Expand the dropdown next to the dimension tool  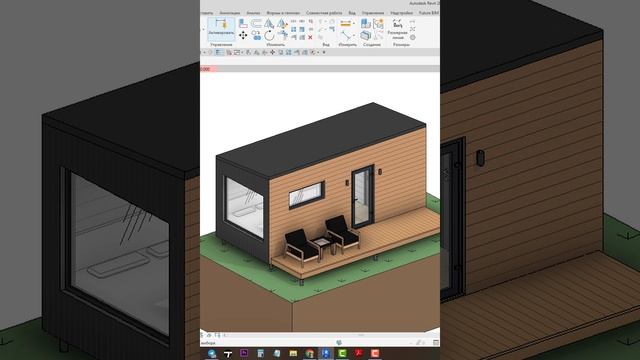click(353, 23)
